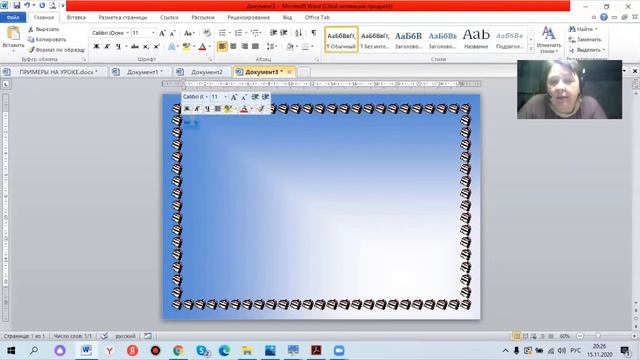Switch to the Ссылки ribbon tab
The image size is (640, 360).
coord(169,18)
